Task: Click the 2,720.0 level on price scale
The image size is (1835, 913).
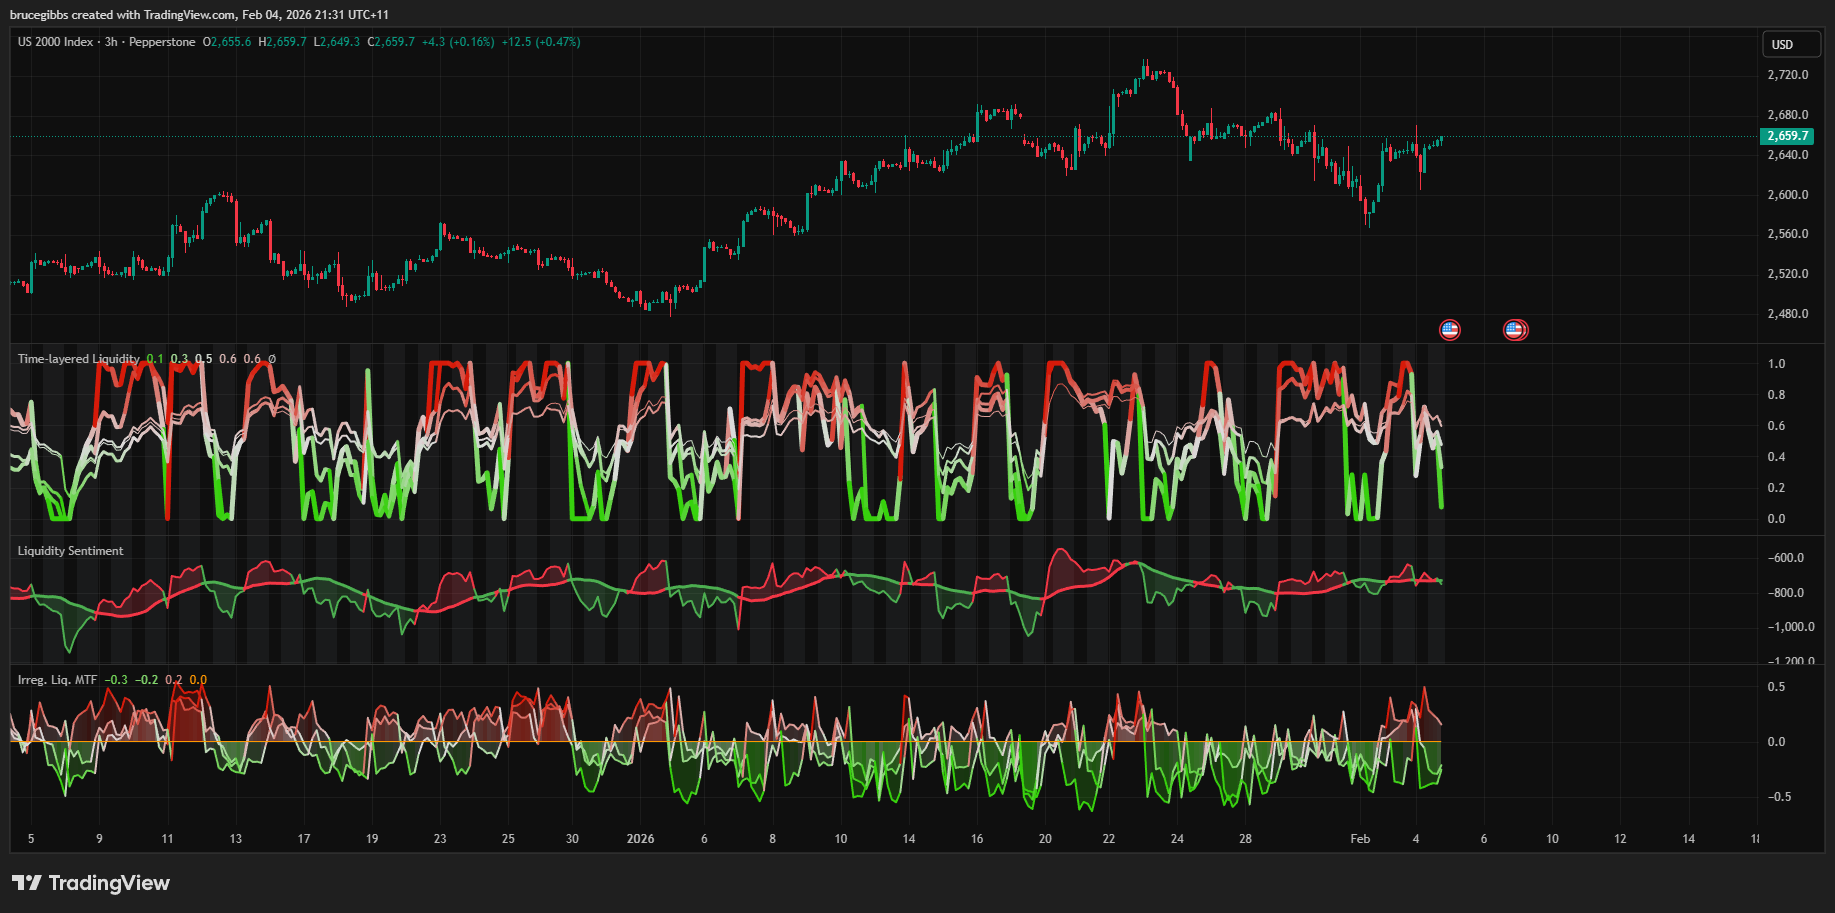Action: tap(1787, 75)
